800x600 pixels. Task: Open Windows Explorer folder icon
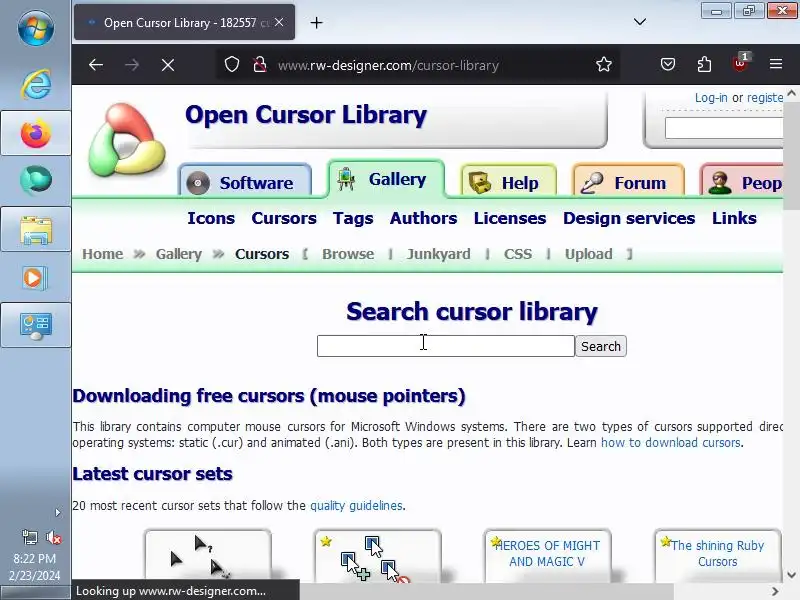click(x=36, y=230)
